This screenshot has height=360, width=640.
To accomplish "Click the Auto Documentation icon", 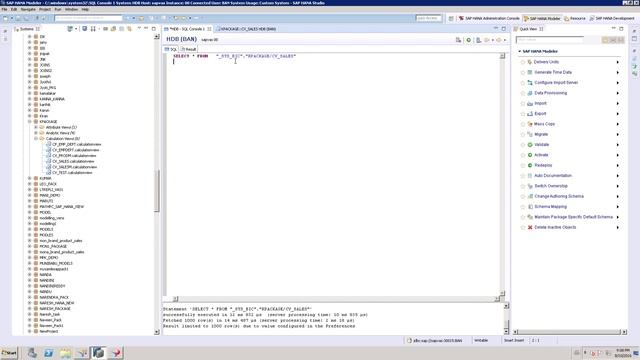I will pos(530,176).
